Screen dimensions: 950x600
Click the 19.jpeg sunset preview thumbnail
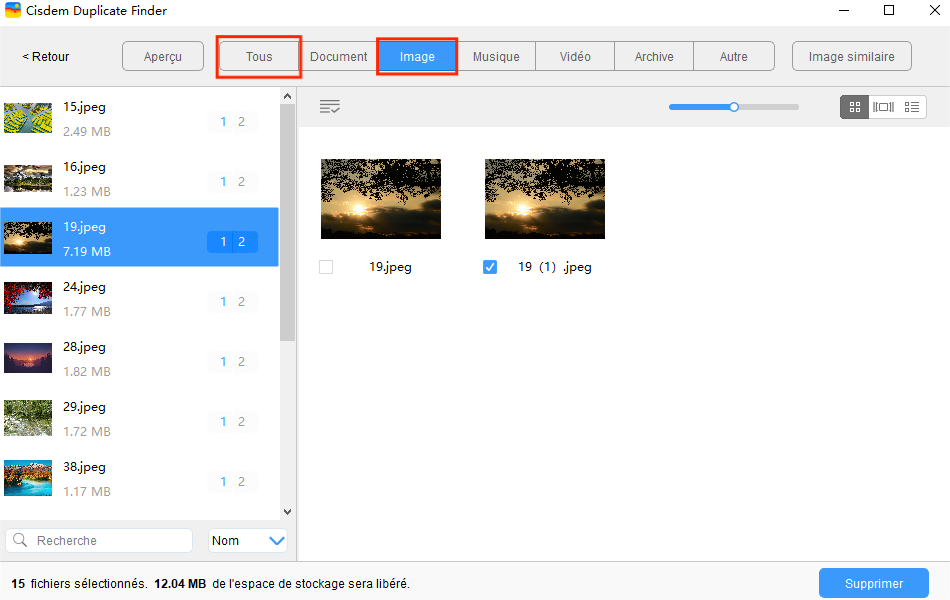pos(380,199)
